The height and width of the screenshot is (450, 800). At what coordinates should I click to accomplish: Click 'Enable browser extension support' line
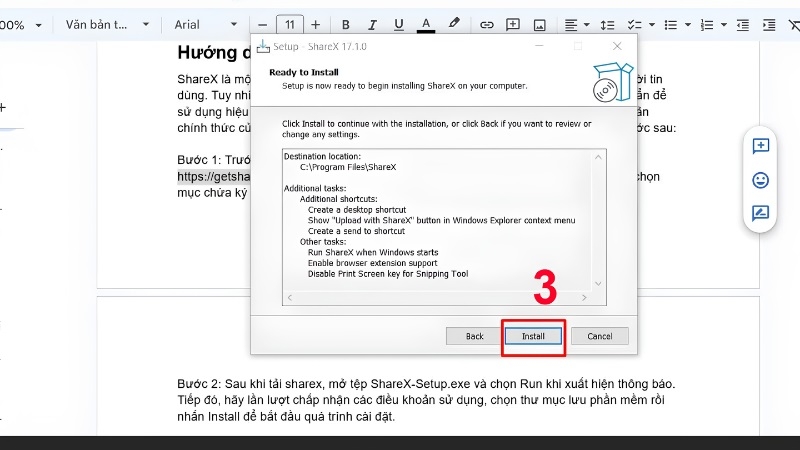[372, 263]
